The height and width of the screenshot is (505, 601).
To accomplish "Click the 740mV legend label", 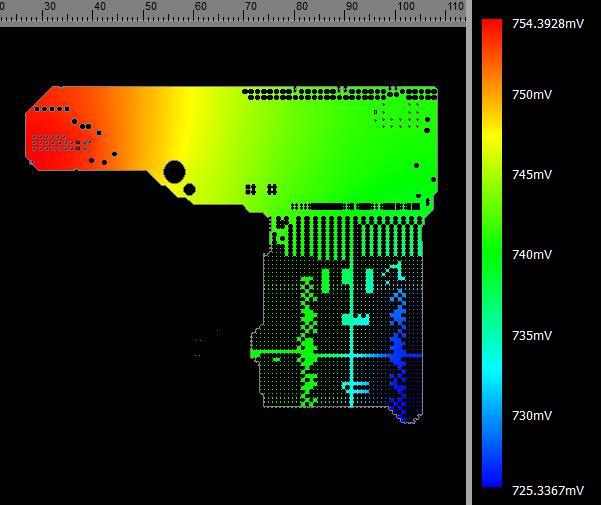I will pos(532,255).
